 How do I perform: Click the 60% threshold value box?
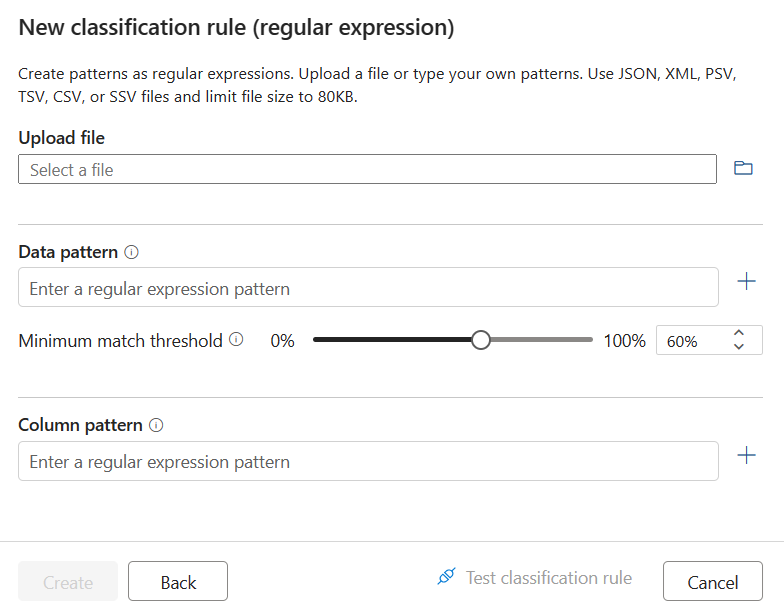[x=692, y=341]
